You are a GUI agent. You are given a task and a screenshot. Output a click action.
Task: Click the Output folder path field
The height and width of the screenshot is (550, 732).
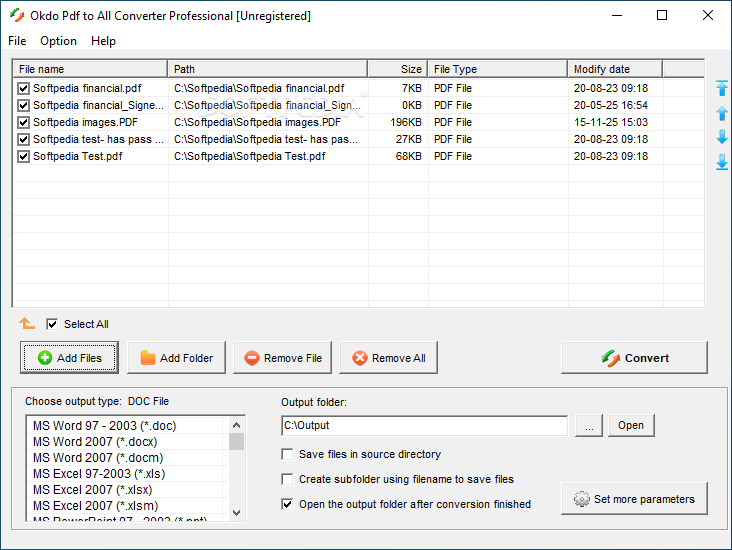425,425
